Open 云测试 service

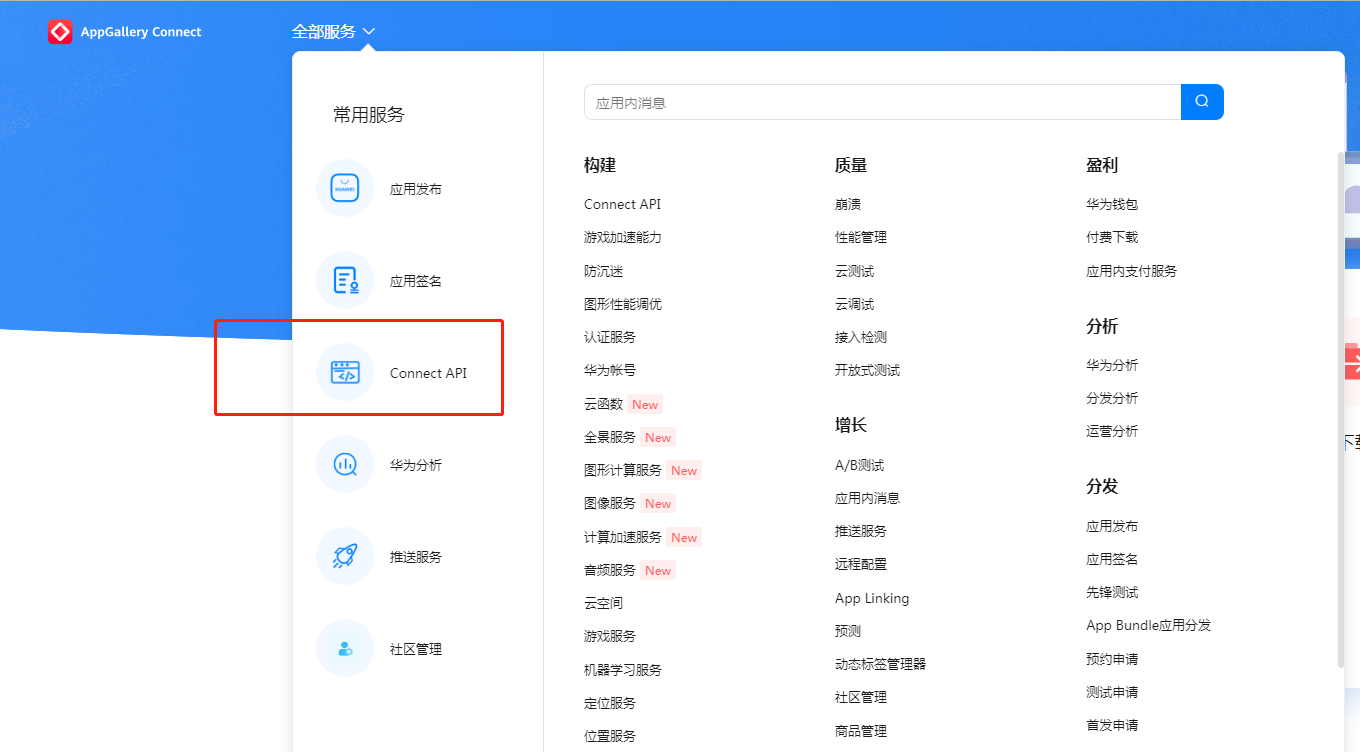(854, 271)
